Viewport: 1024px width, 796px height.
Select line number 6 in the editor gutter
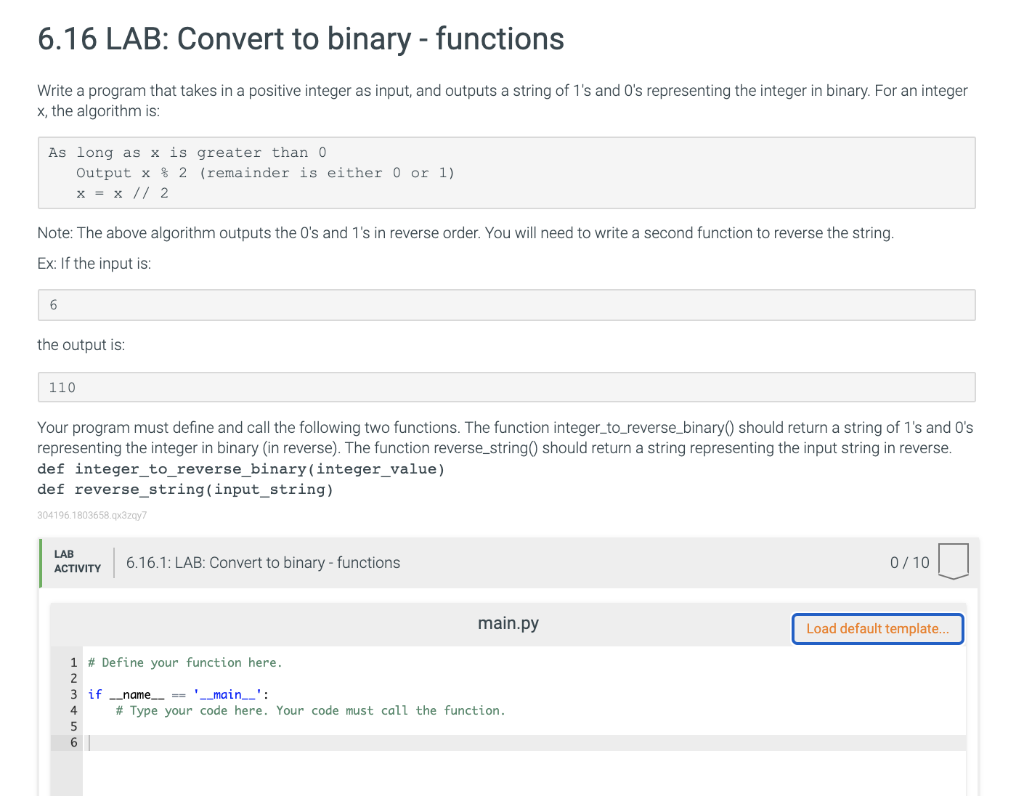pos(73,742)
